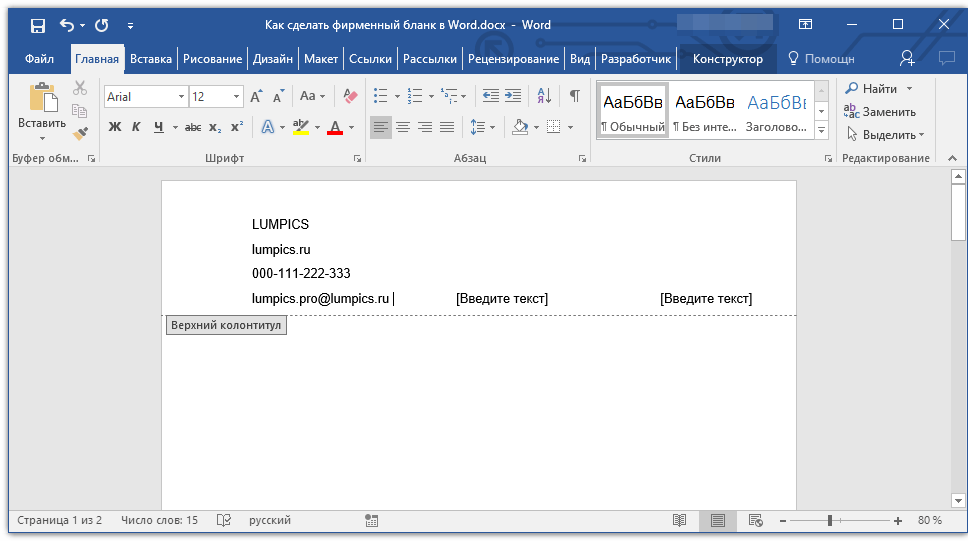Click the Format Painter brush icon

pyautogui.click(x=81, y=133)
